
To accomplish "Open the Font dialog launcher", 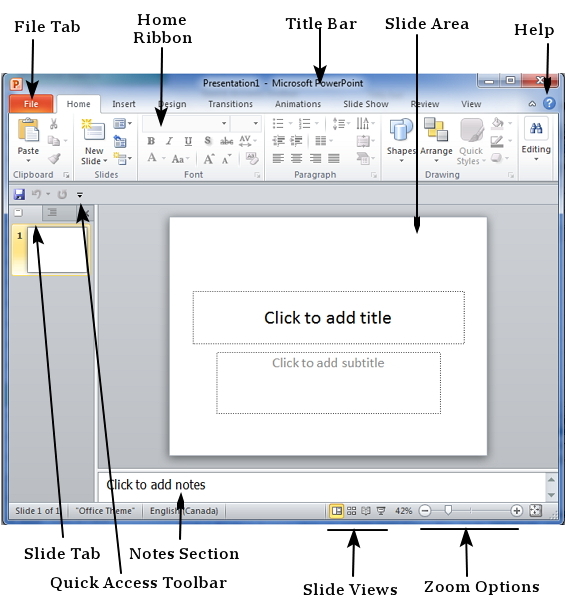I will click(257, 175).
